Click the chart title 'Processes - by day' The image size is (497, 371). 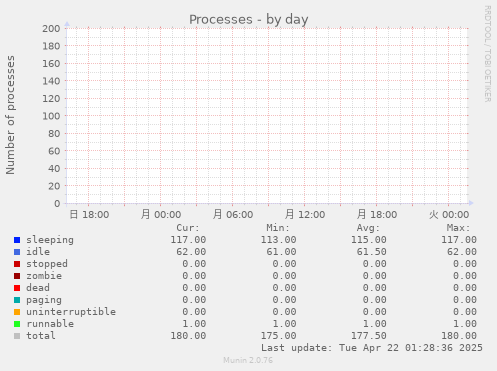click(x=249, y=20)
